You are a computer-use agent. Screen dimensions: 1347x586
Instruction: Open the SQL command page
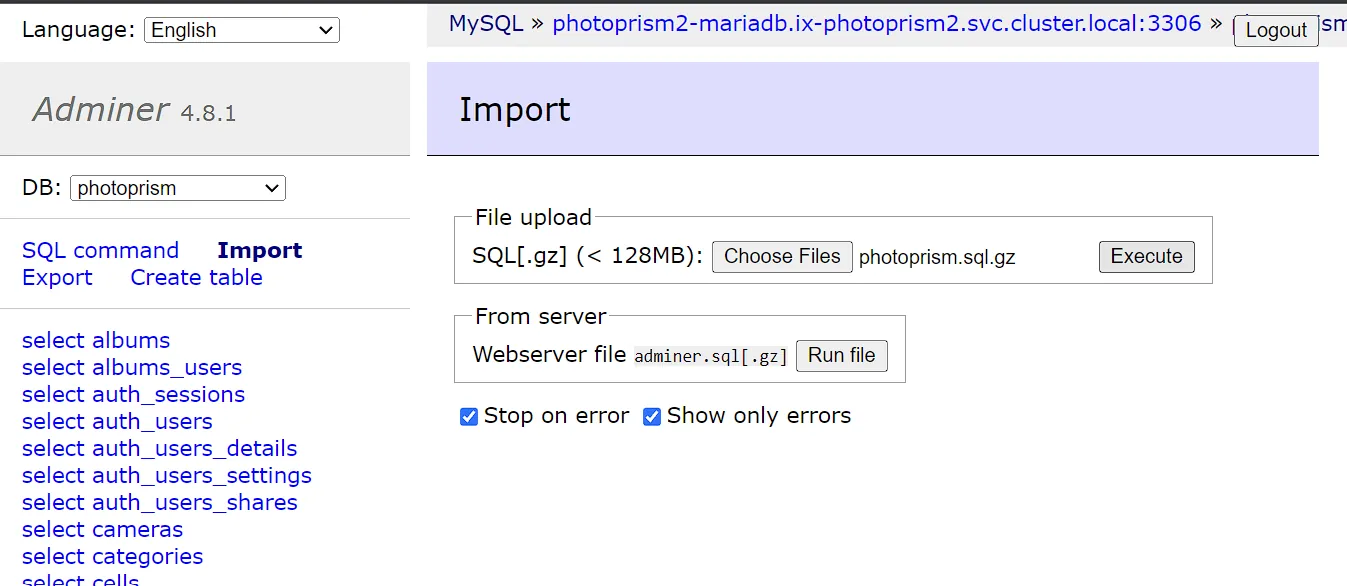tap(100, 249)
